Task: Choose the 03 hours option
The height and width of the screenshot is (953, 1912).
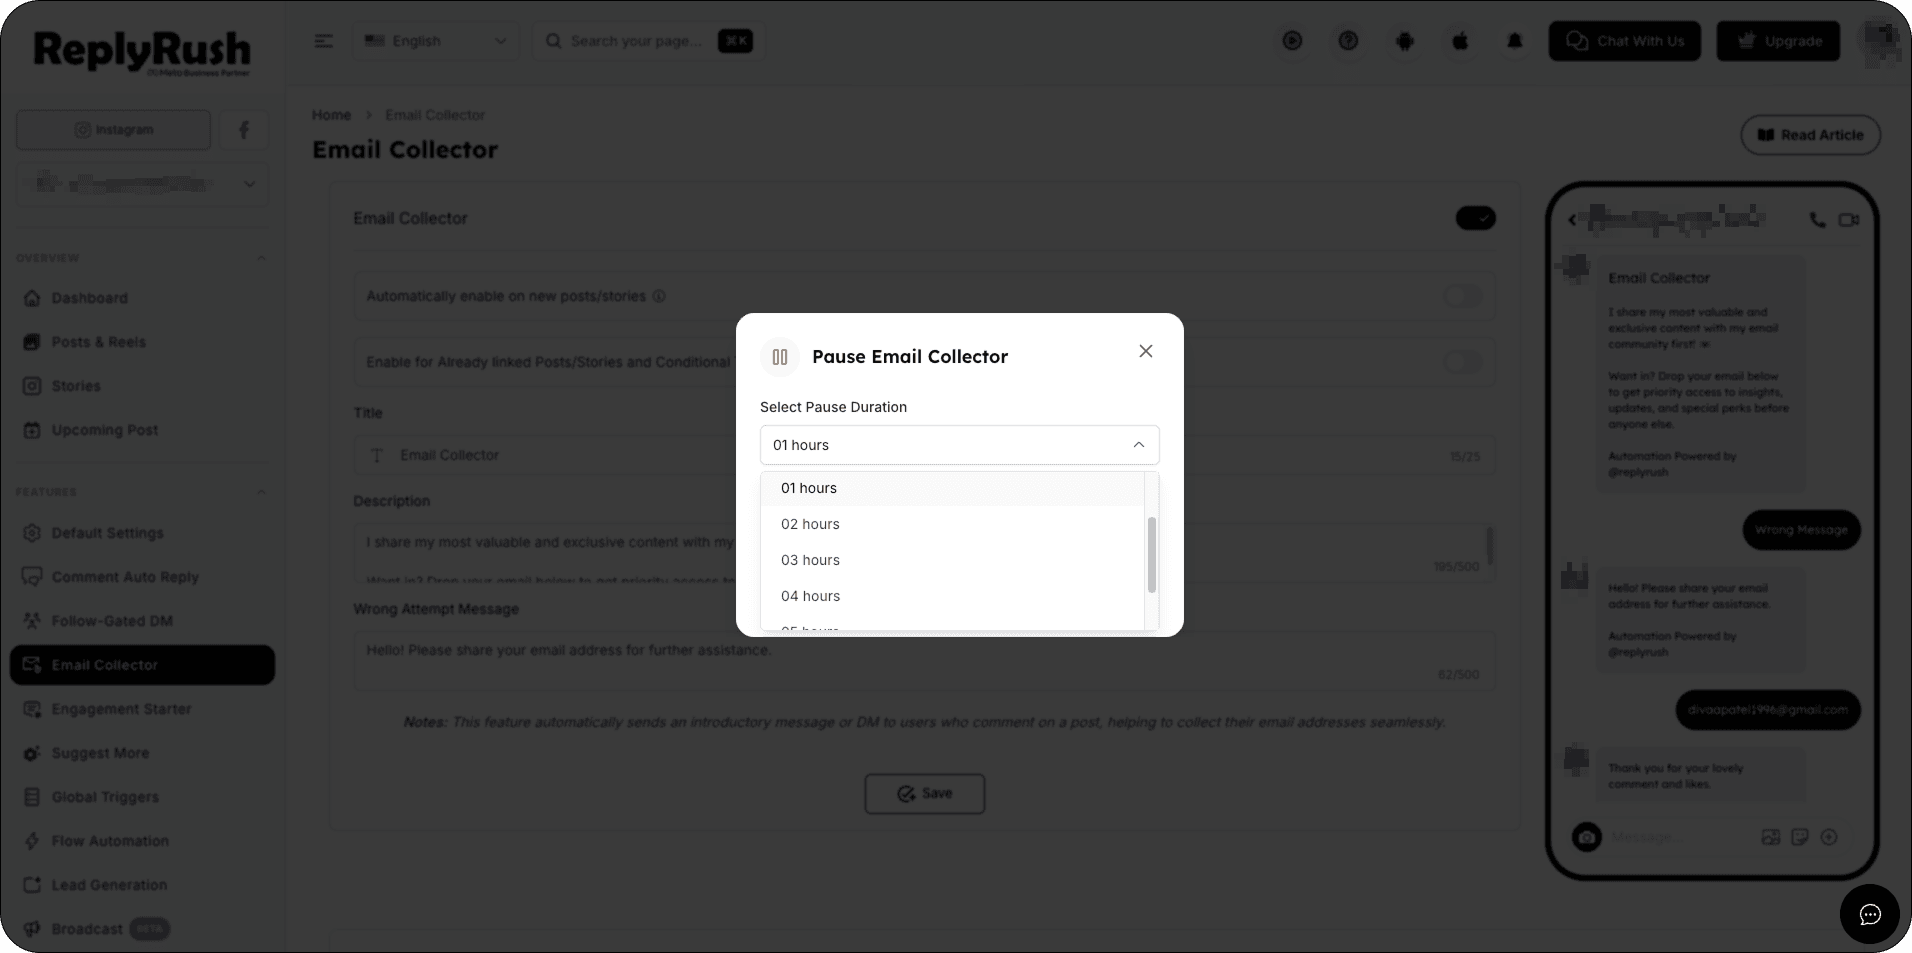Action: pyautogui.click(x=952, y=560)
